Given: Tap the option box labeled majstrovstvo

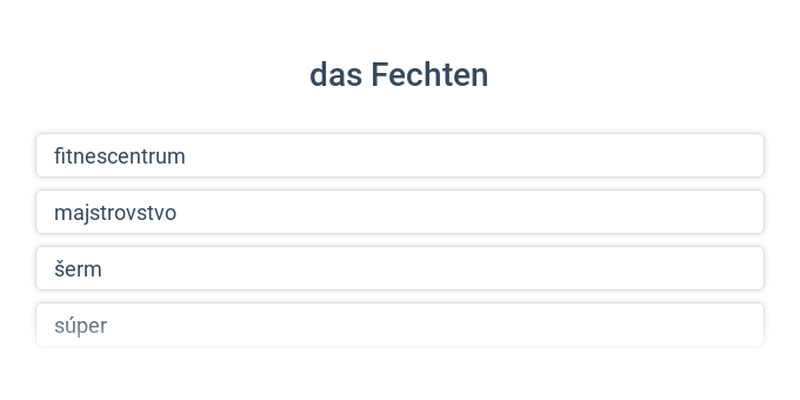Looking at the screenshot, I should 400,212.
